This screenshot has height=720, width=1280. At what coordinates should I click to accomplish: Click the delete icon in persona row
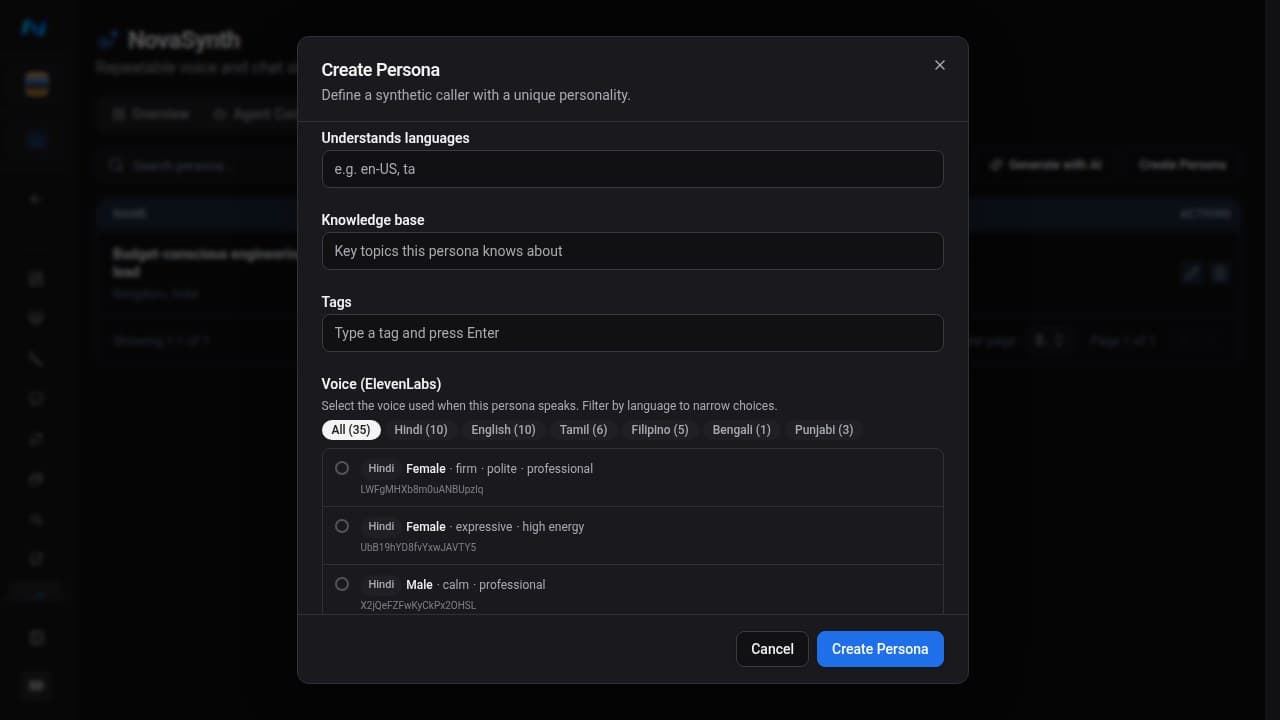1219,273
